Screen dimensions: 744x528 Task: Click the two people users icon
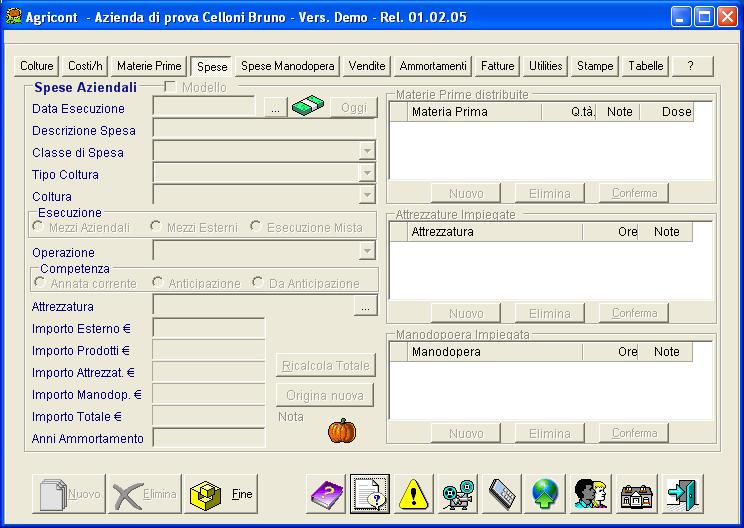click(x=591, y=494)
